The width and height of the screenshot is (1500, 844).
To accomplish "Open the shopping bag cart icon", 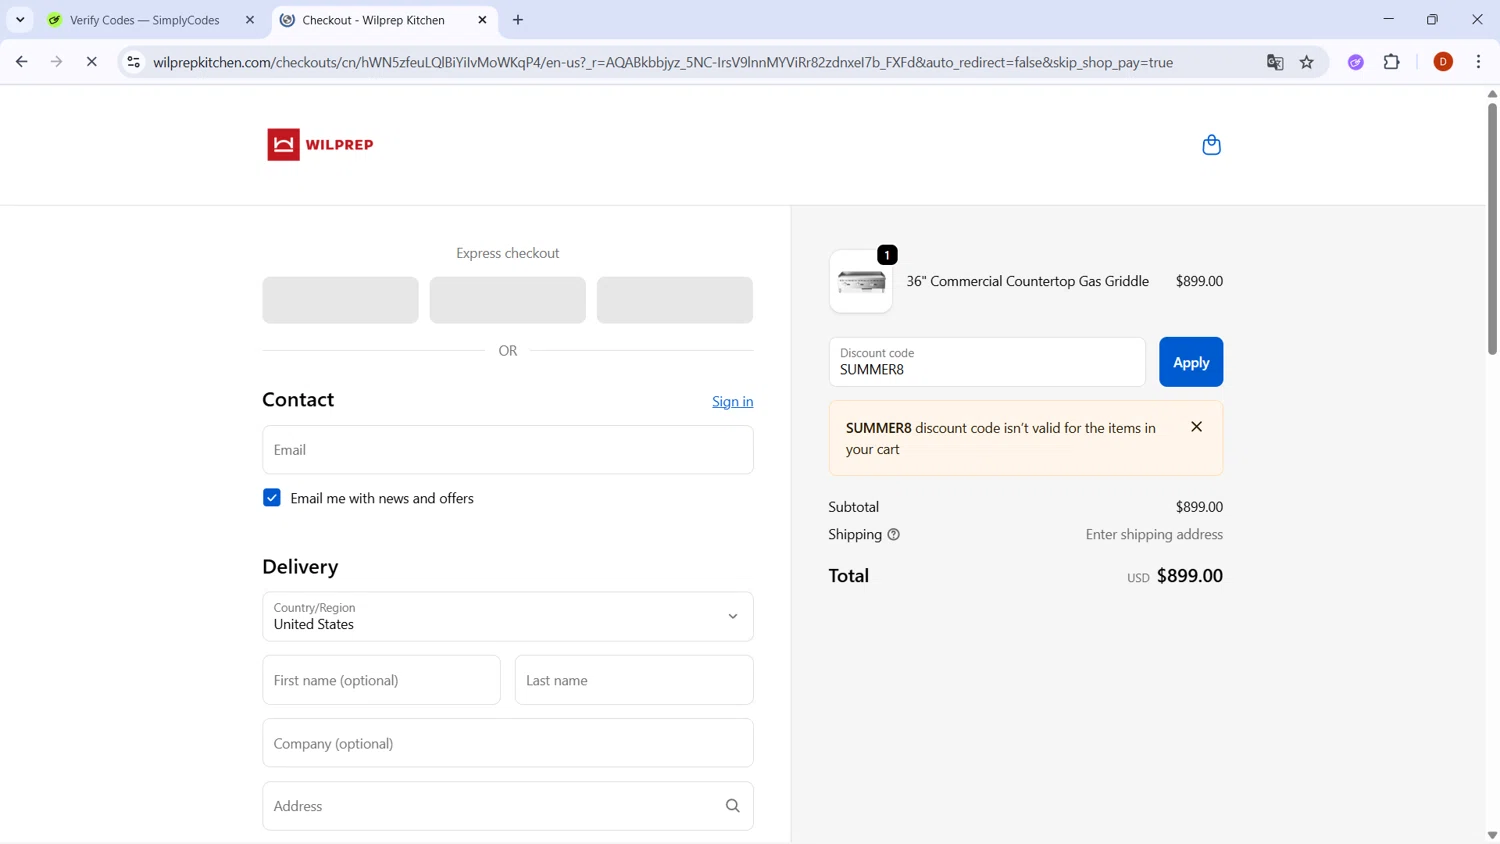I will tap(1211, 145).
